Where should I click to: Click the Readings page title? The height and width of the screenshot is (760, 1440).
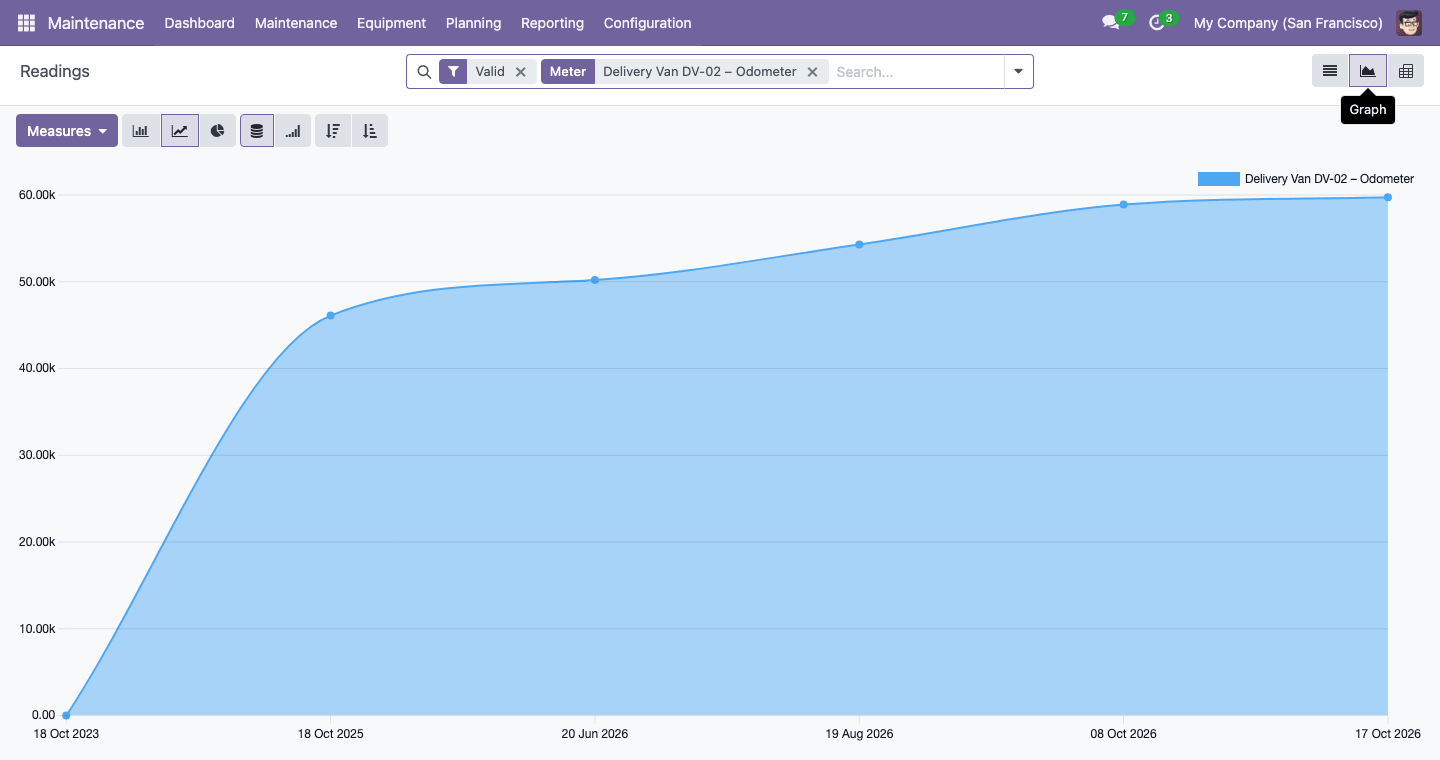(55, 71)
